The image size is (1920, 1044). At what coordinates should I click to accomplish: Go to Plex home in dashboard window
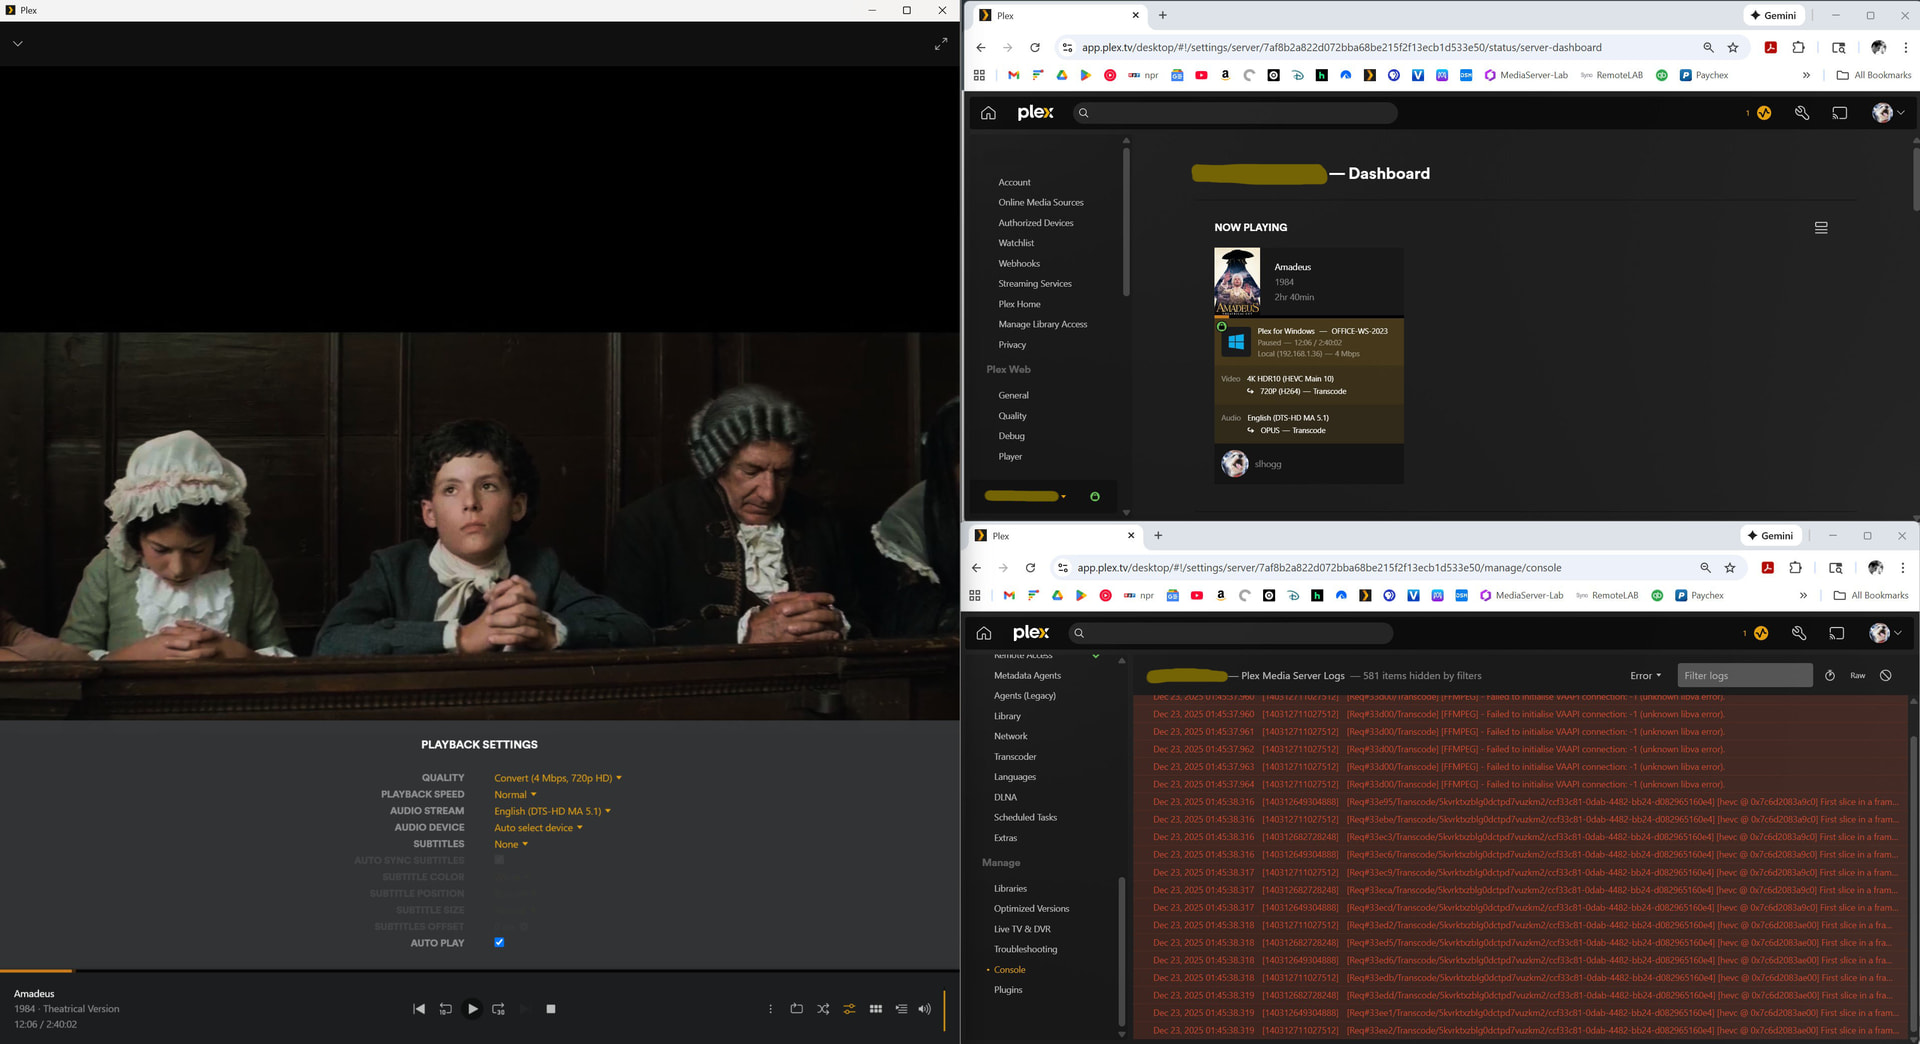[988, 113]
